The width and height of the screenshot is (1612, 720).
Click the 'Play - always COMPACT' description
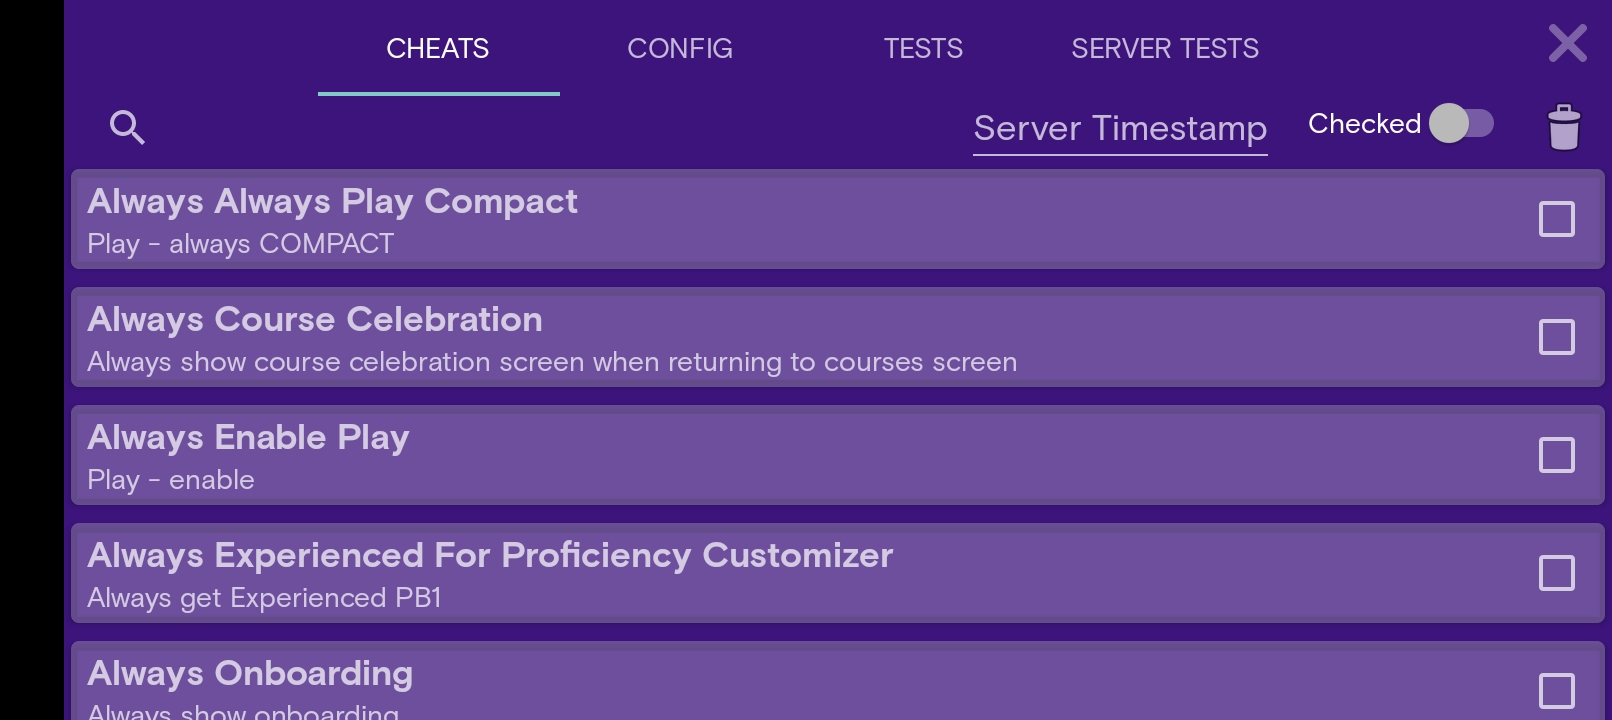coord(240,244)
